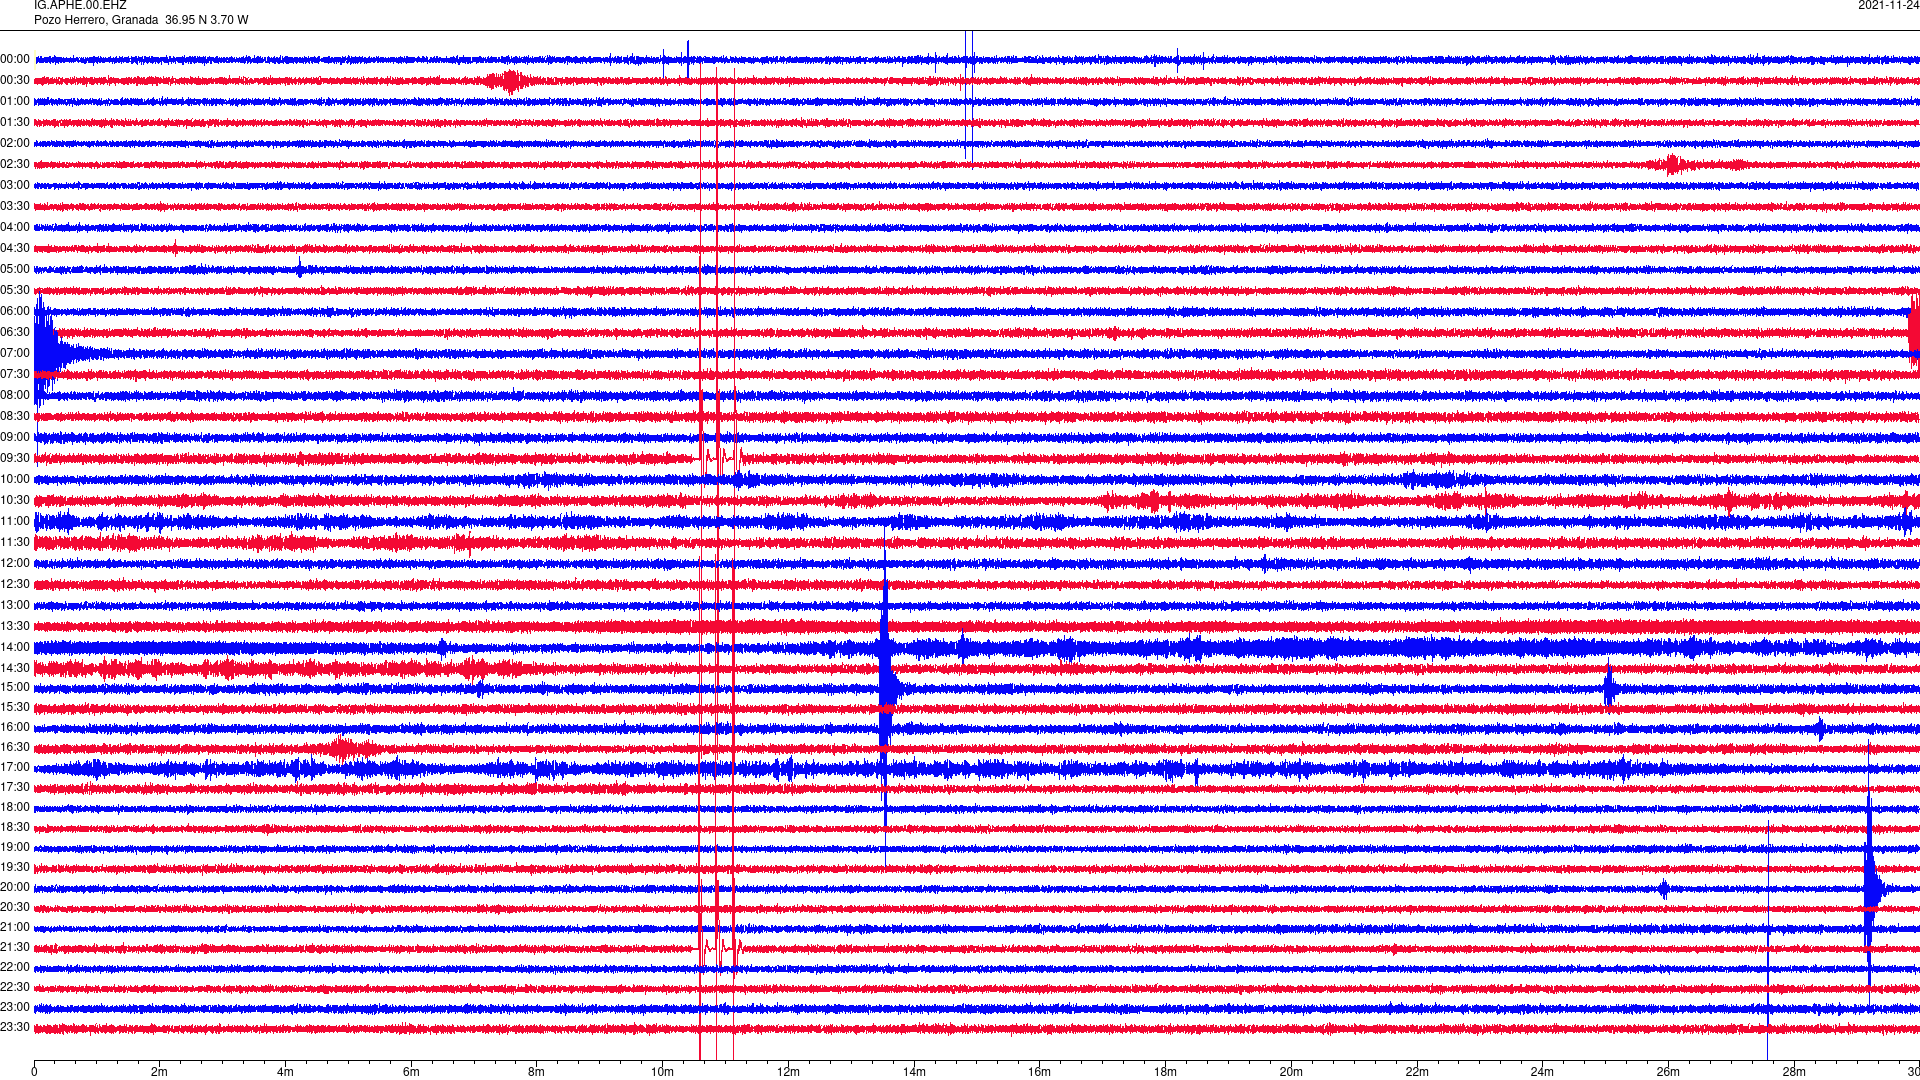Image resolution: width=1920 pixels, height=1080 pixels.
Task: Click the blue event on 20:00 trace near 29m
Action: click(x=1871, y=888)
